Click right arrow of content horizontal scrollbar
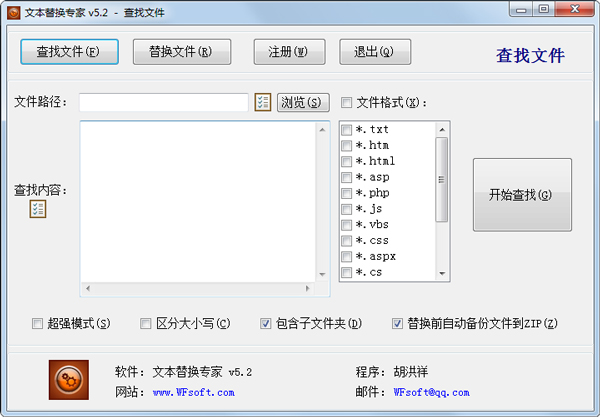Screen dimensions: 600x417 click(322, 290)
